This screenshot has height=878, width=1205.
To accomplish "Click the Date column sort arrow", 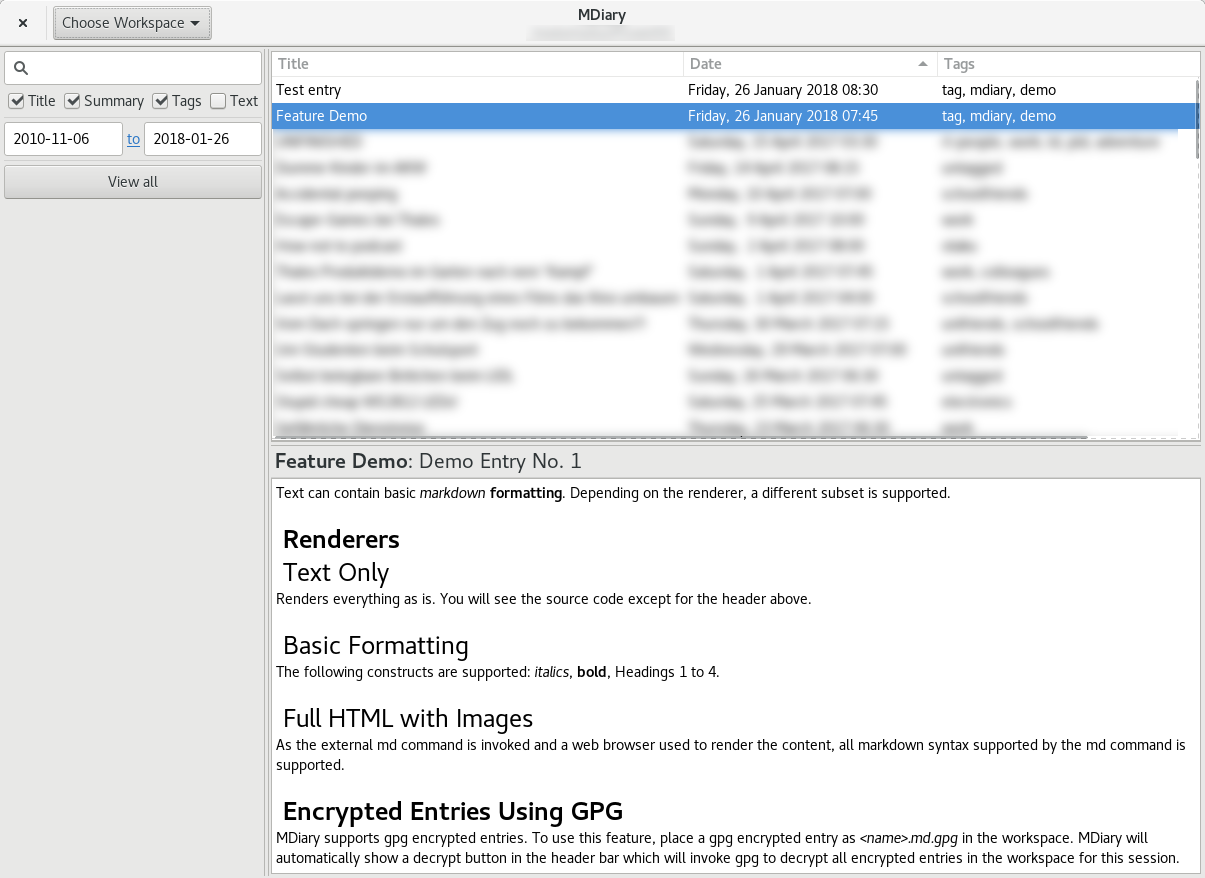I will click(x=922, y=64).
